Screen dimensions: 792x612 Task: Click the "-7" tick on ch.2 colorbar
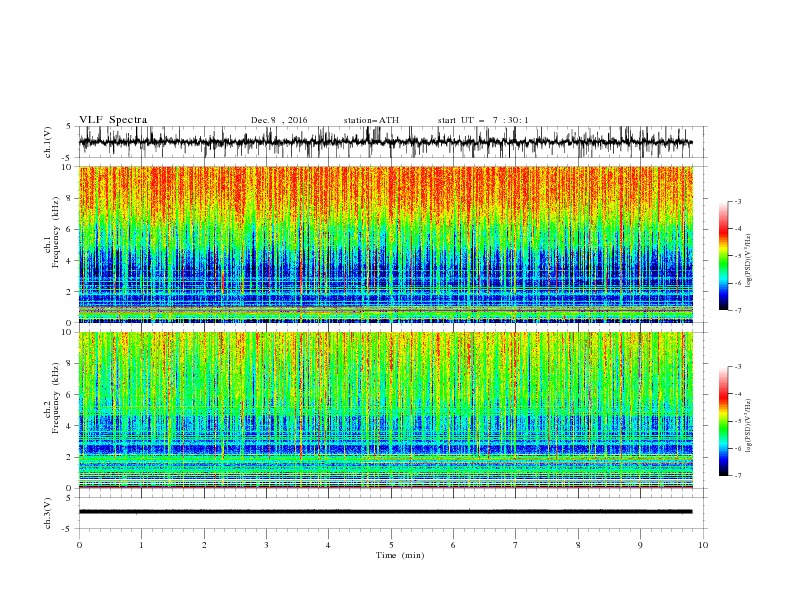[x=737, y=475]
